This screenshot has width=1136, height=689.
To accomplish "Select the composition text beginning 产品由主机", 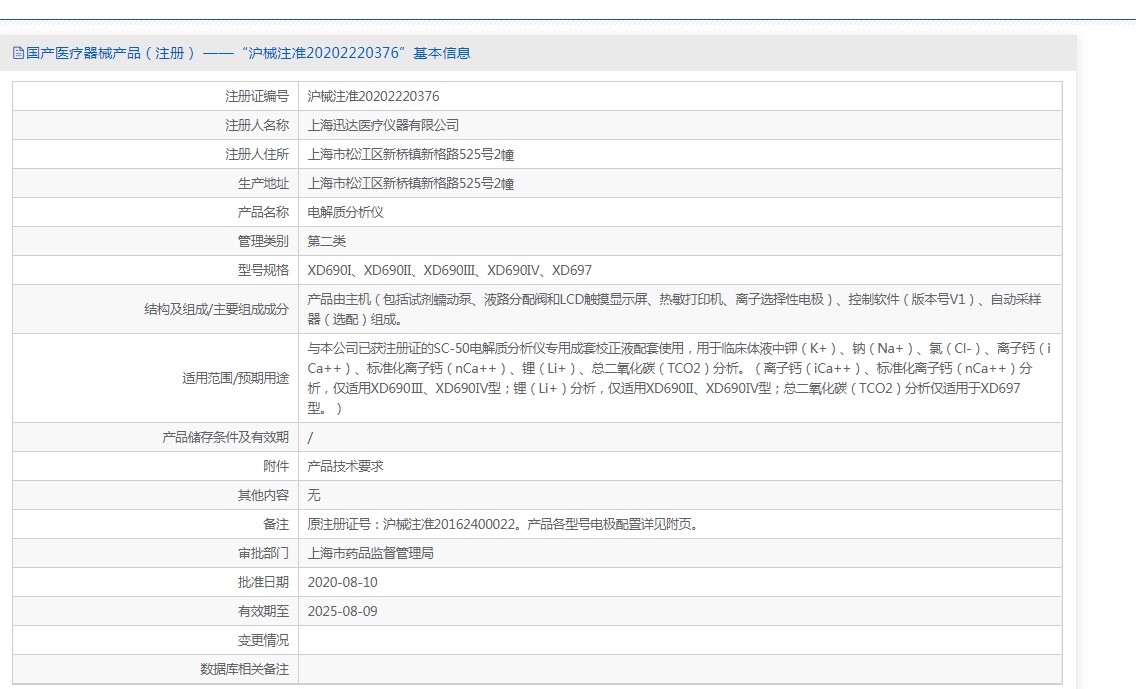I will click(x=674, y=309).
